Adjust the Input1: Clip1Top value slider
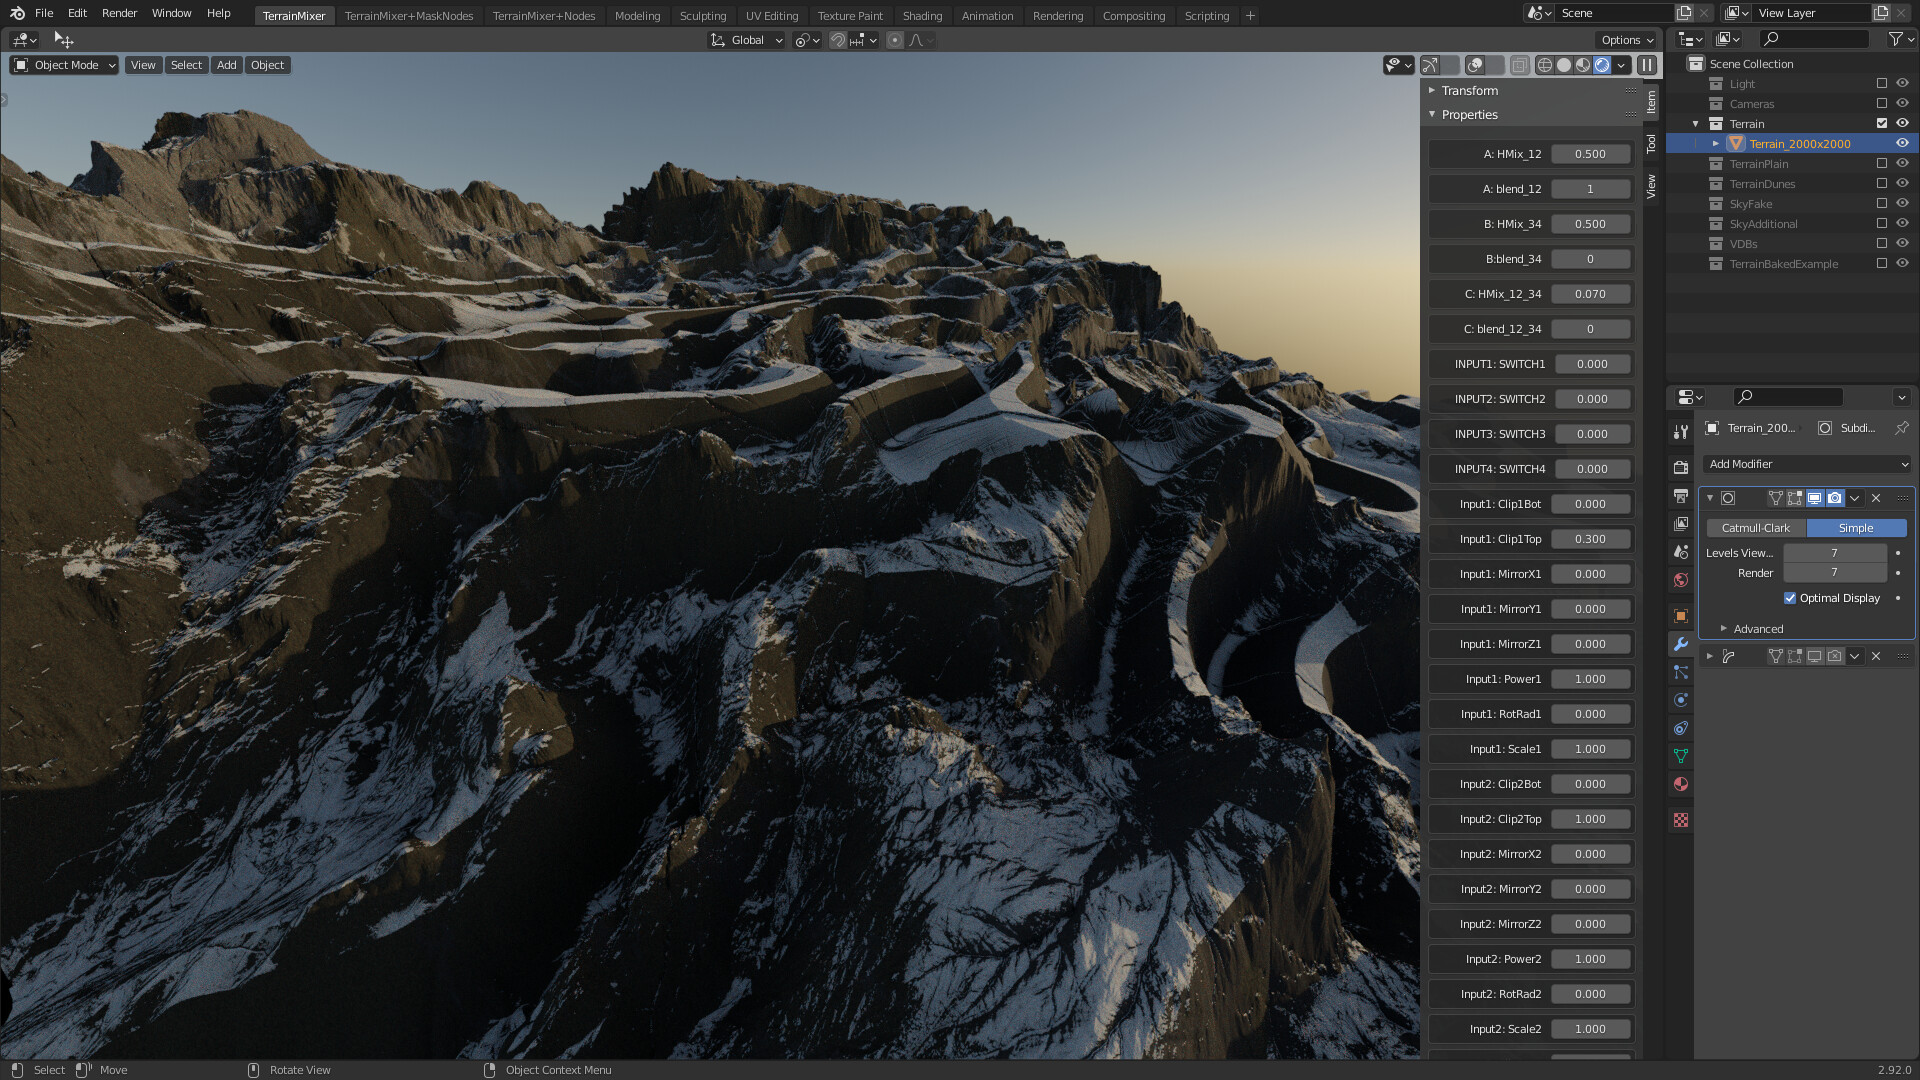The image size is (1920, 1080). click(x=1590, y=539)
